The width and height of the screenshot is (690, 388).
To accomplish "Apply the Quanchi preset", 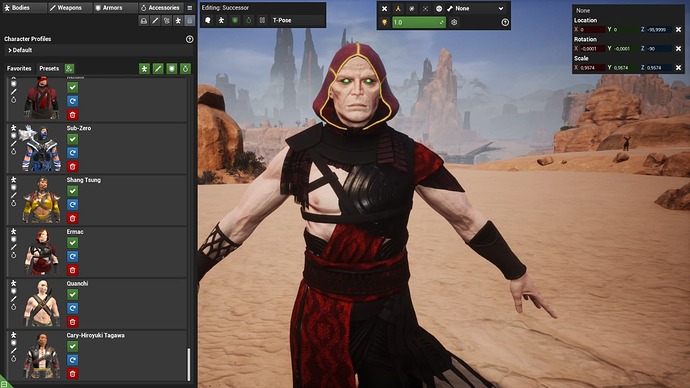I will pyautogui.click(x=73, y=295).
